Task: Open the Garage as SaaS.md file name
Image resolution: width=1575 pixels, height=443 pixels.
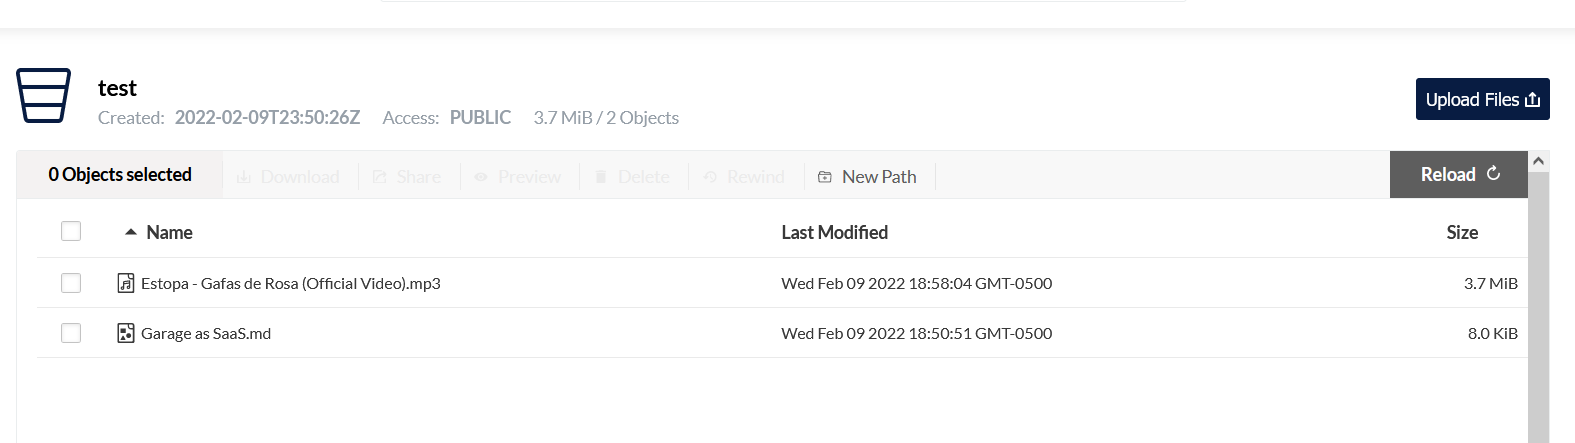Action: point(206,333)
